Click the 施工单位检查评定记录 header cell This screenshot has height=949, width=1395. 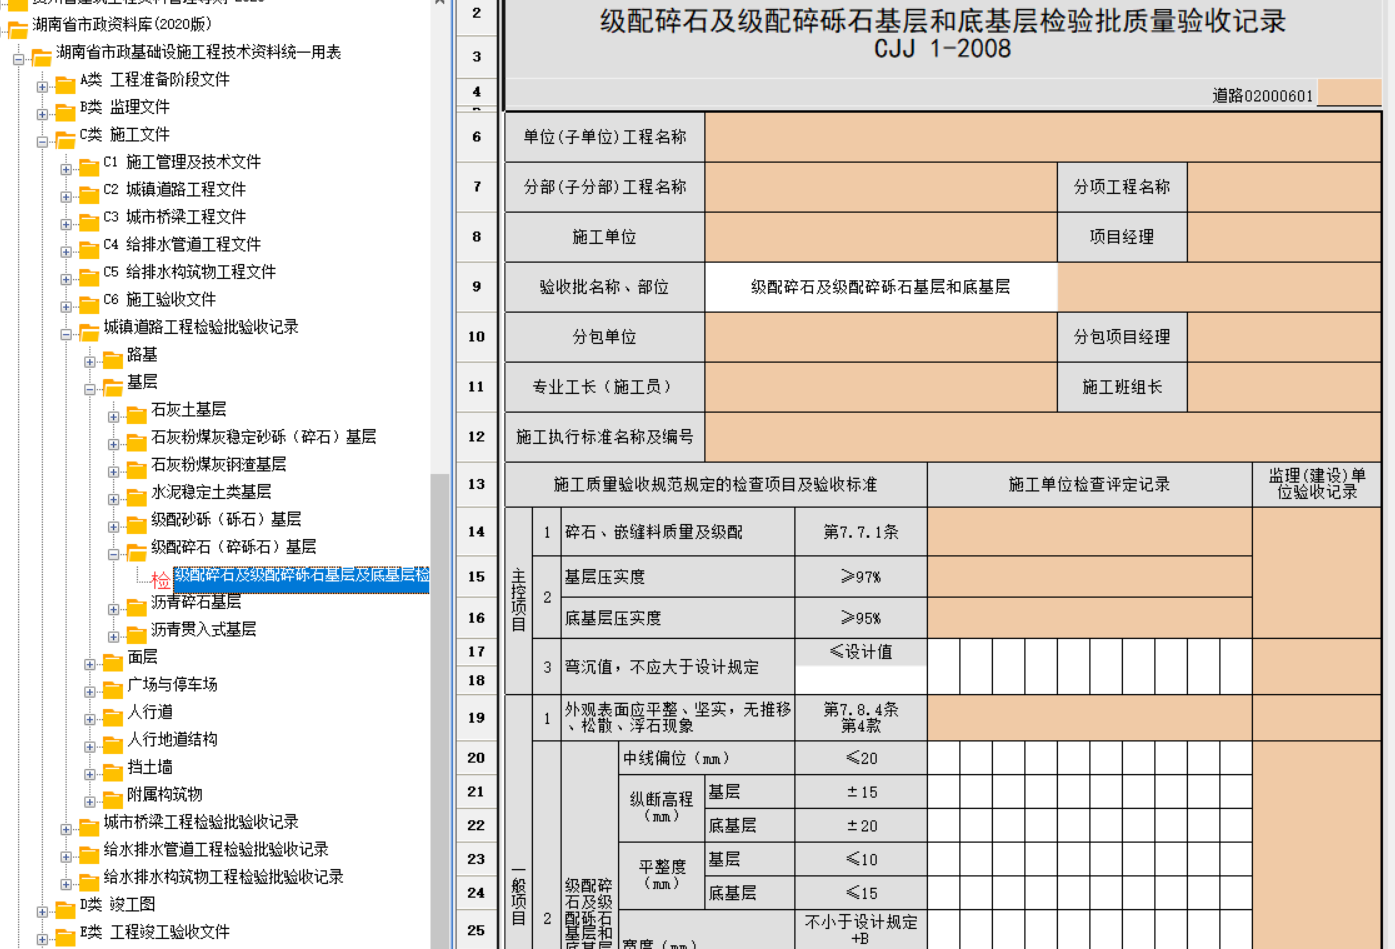coord(1089,484)
